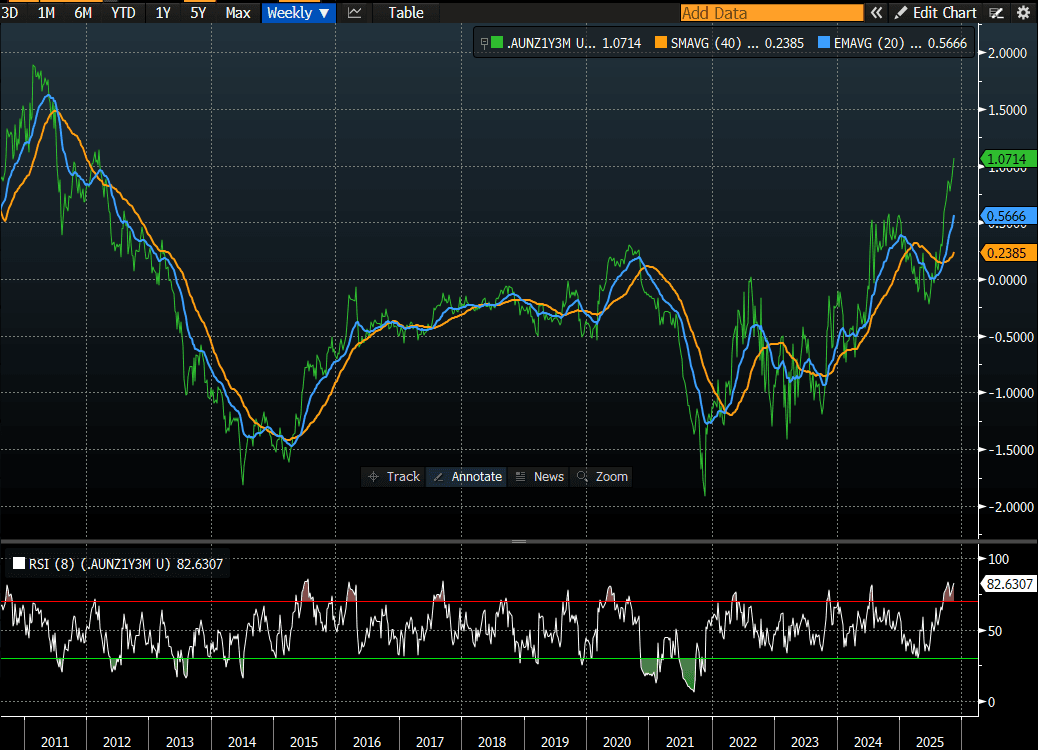The image size is (1038, 750).
Task: Click the orange SMAVG (40) legend swatch
Action: [661, 43]
